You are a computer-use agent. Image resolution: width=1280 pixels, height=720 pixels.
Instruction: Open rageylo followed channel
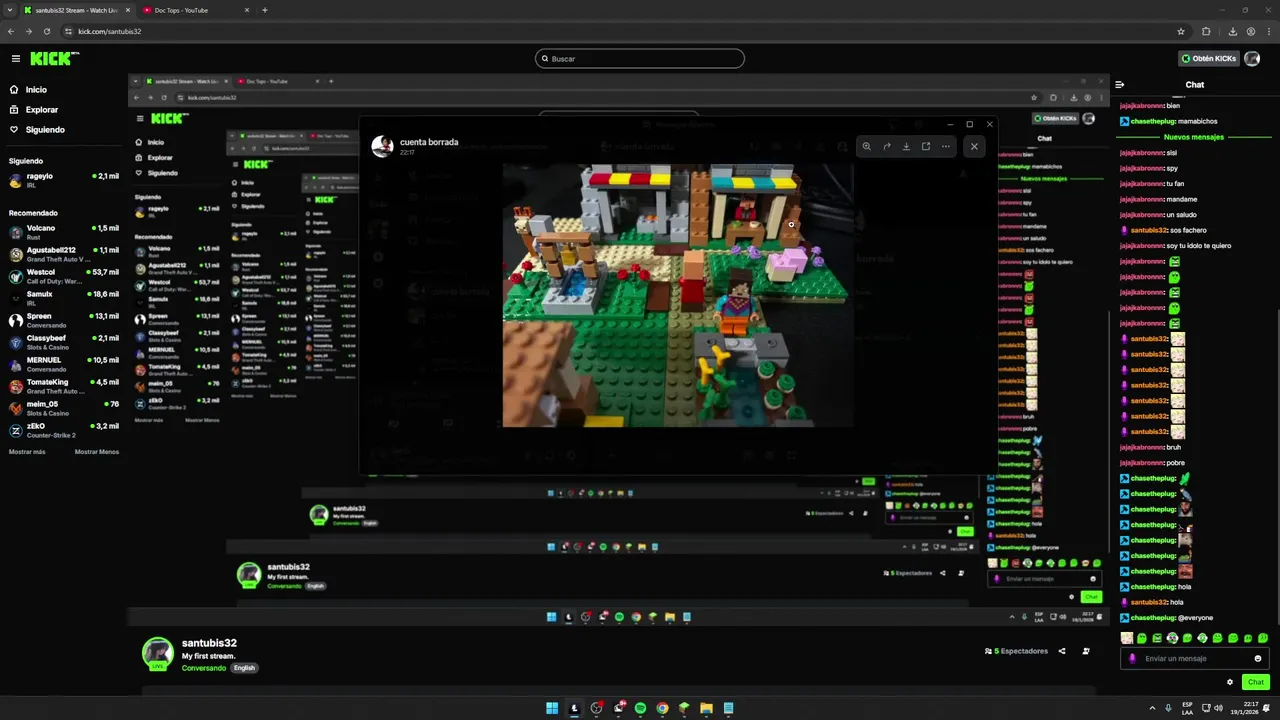tap(64, 180)
